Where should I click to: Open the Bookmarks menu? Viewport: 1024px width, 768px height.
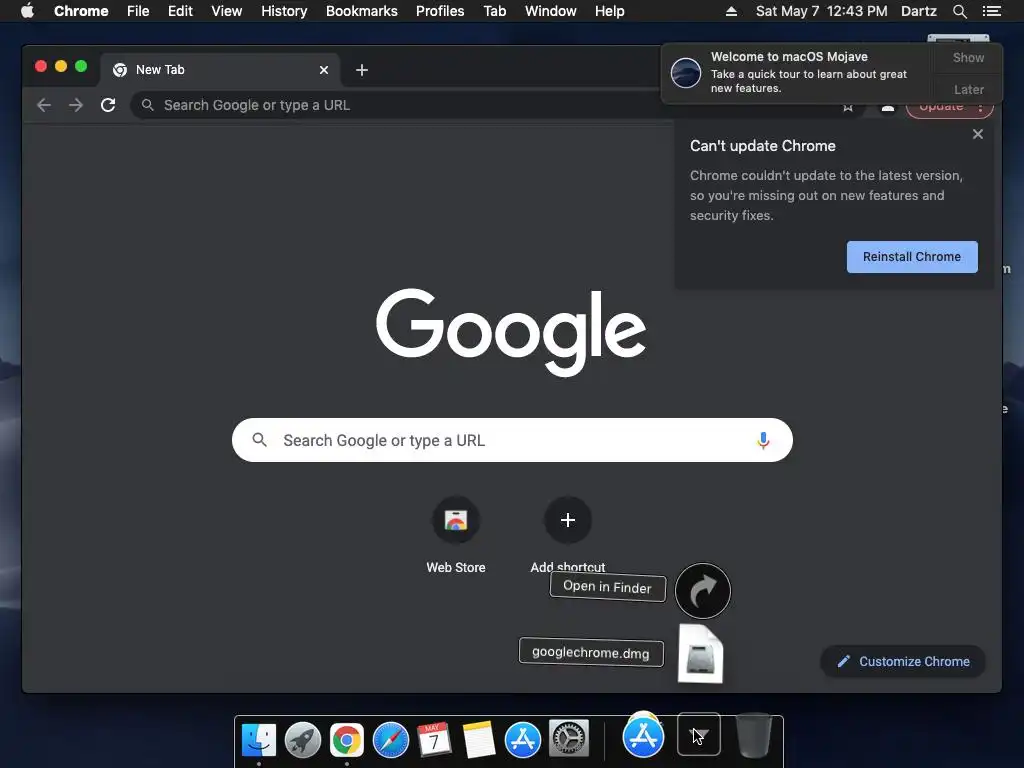point(362,11)
